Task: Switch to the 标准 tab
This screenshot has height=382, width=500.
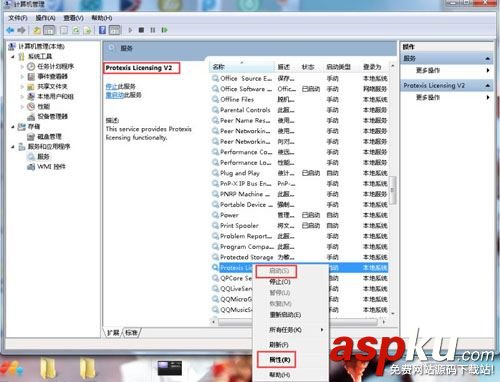Action: (131, 332)
